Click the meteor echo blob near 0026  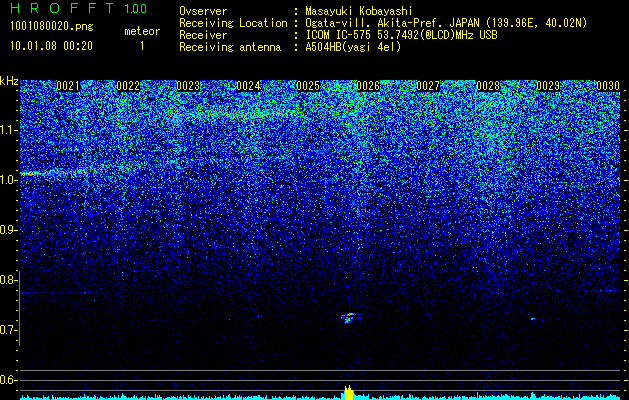(x=350, y=318)
